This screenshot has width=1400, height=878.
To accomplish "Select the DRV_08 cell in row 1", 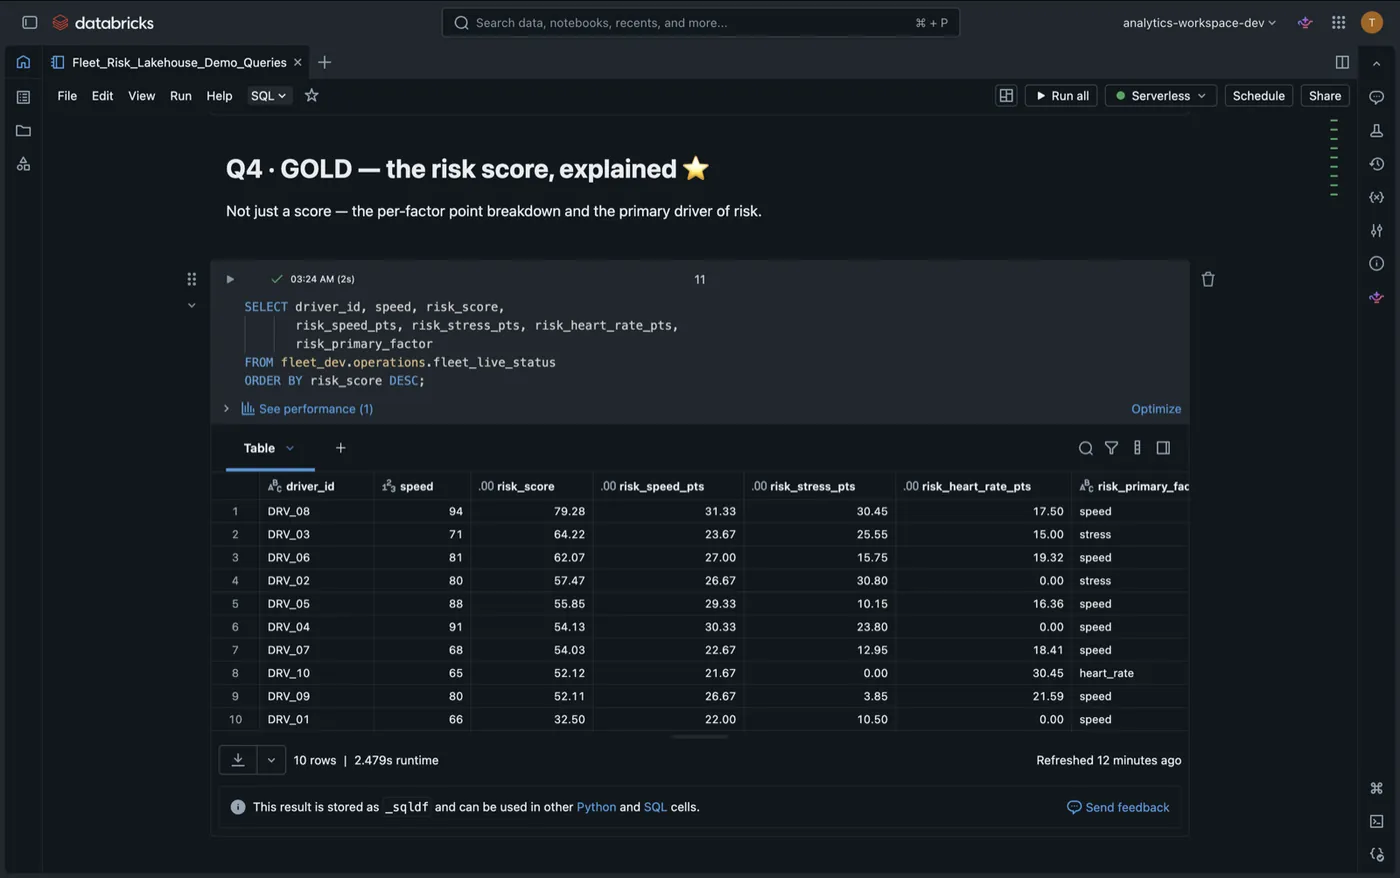I will pos(316,511).
